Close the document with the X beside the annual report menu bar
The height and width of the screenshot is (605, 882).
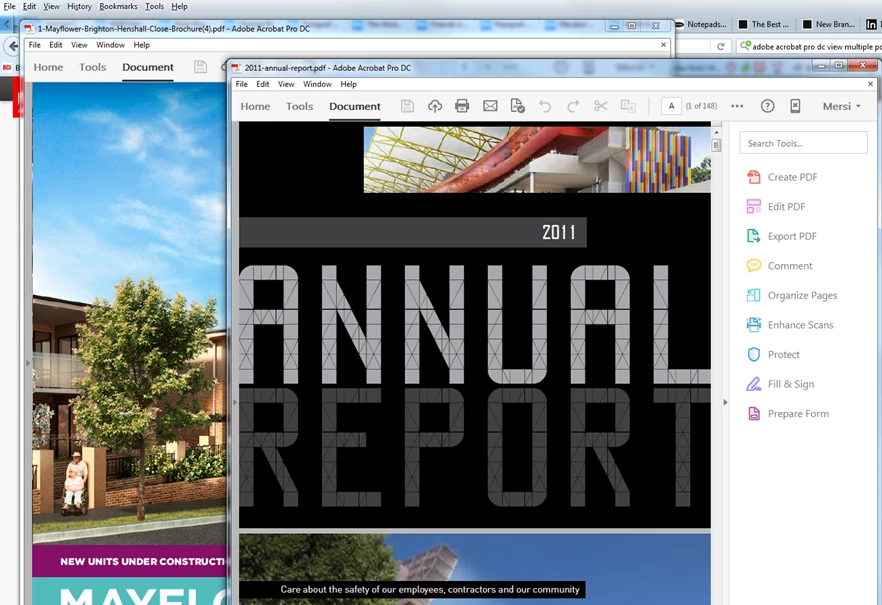(x=870, y=84)
